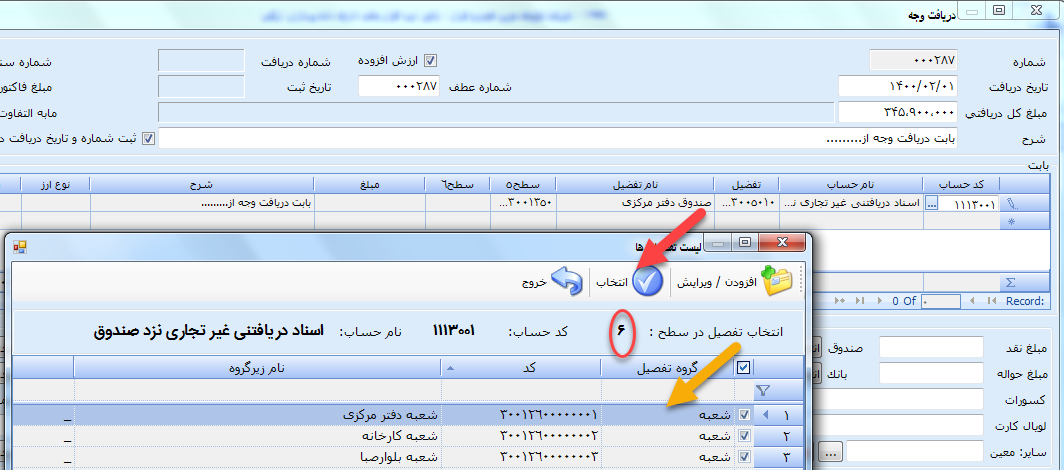Viewport: 1064px width, 470px height.
Task: Click the شرح description text field
Action: (x=558, y=138)
